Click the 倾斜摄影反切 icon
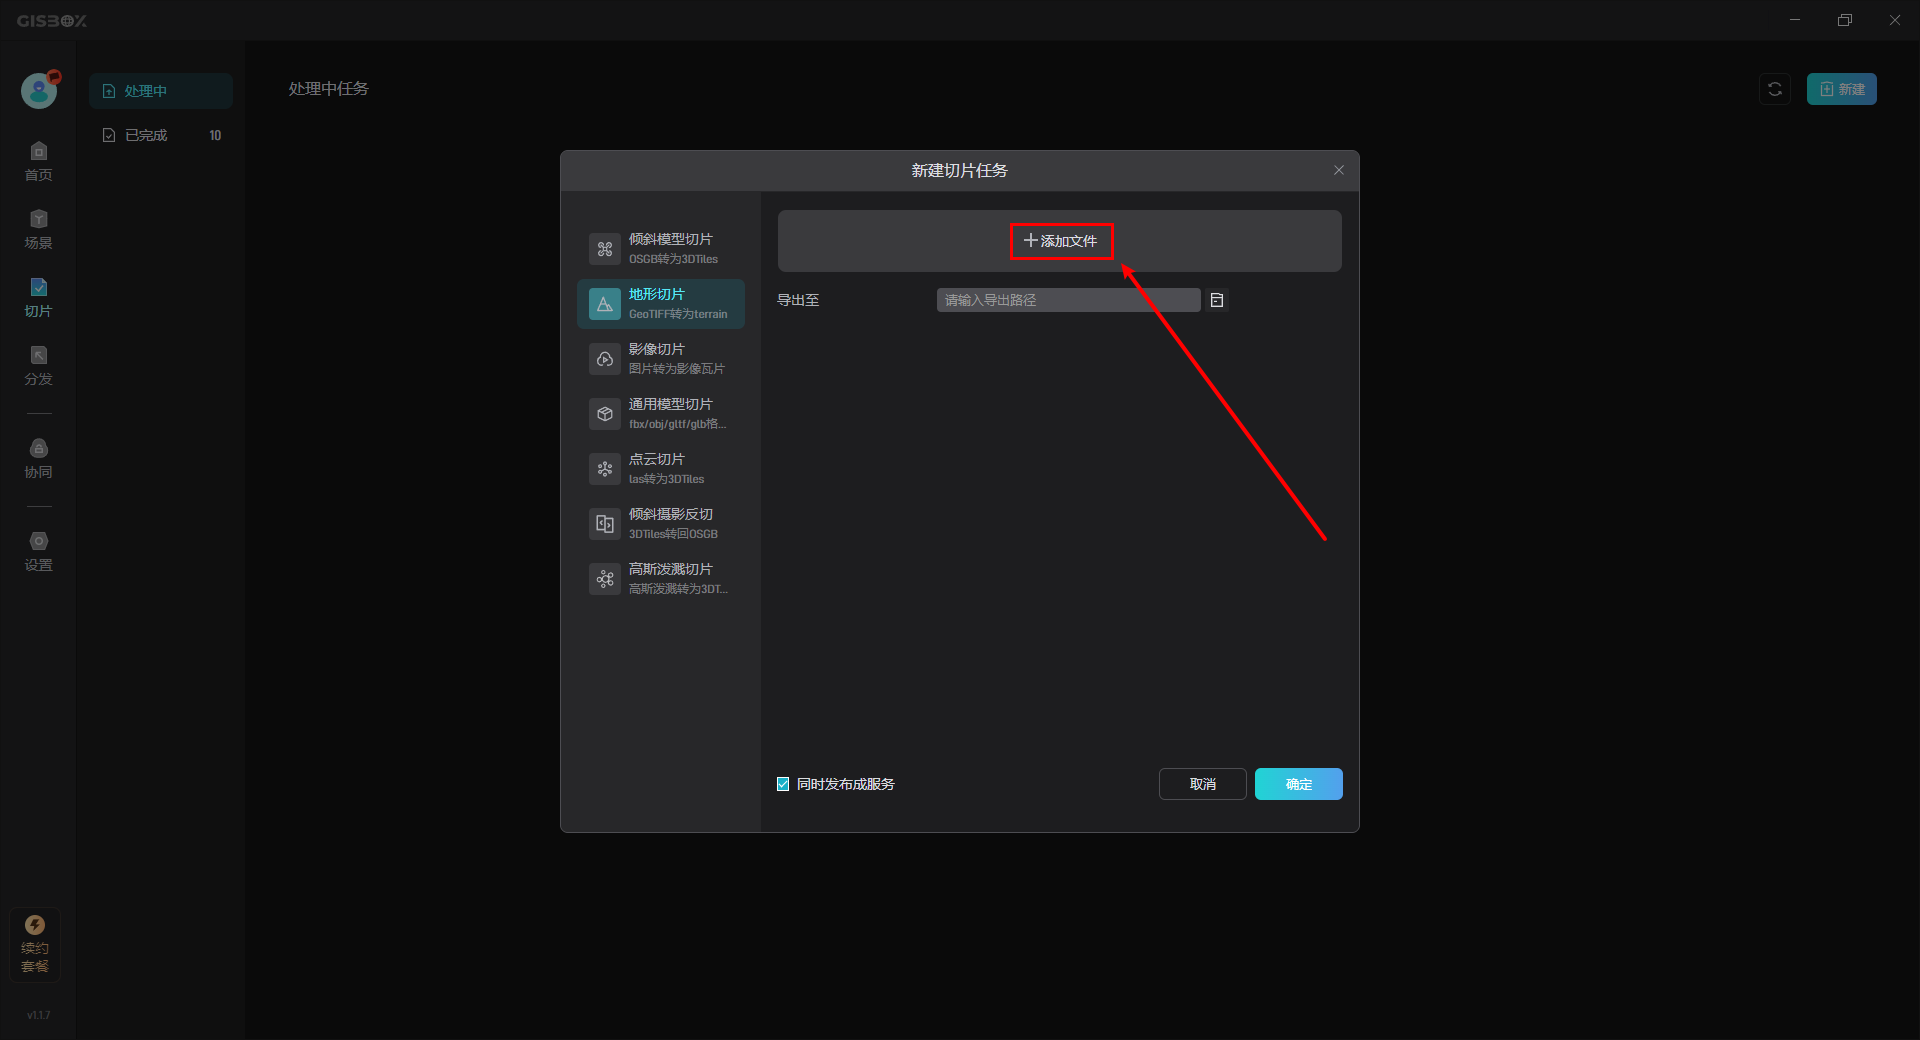This screenshot has width=1920, height=1040. point(605,524)
